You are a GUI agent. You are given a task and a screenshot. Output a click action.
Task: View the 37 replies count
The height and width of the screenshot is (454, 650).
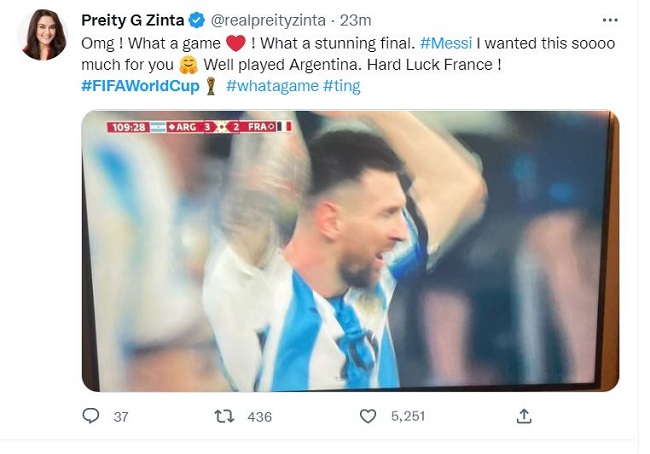coord(121,416)
